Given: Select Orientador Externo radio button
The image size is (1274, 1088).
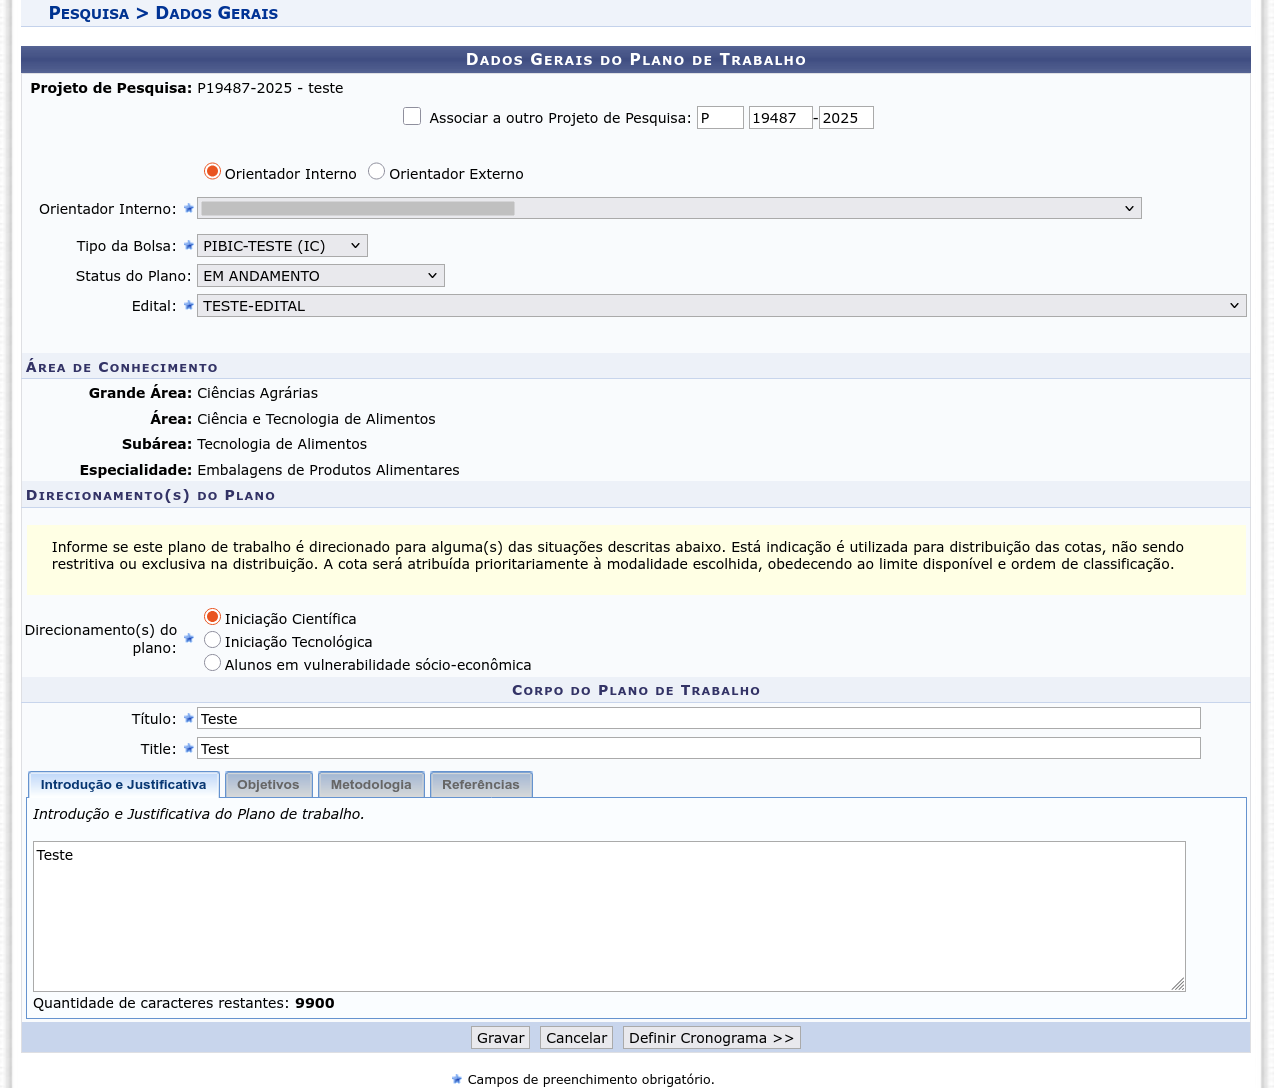Looking at the screenshot, I should (x=376, y=171).
